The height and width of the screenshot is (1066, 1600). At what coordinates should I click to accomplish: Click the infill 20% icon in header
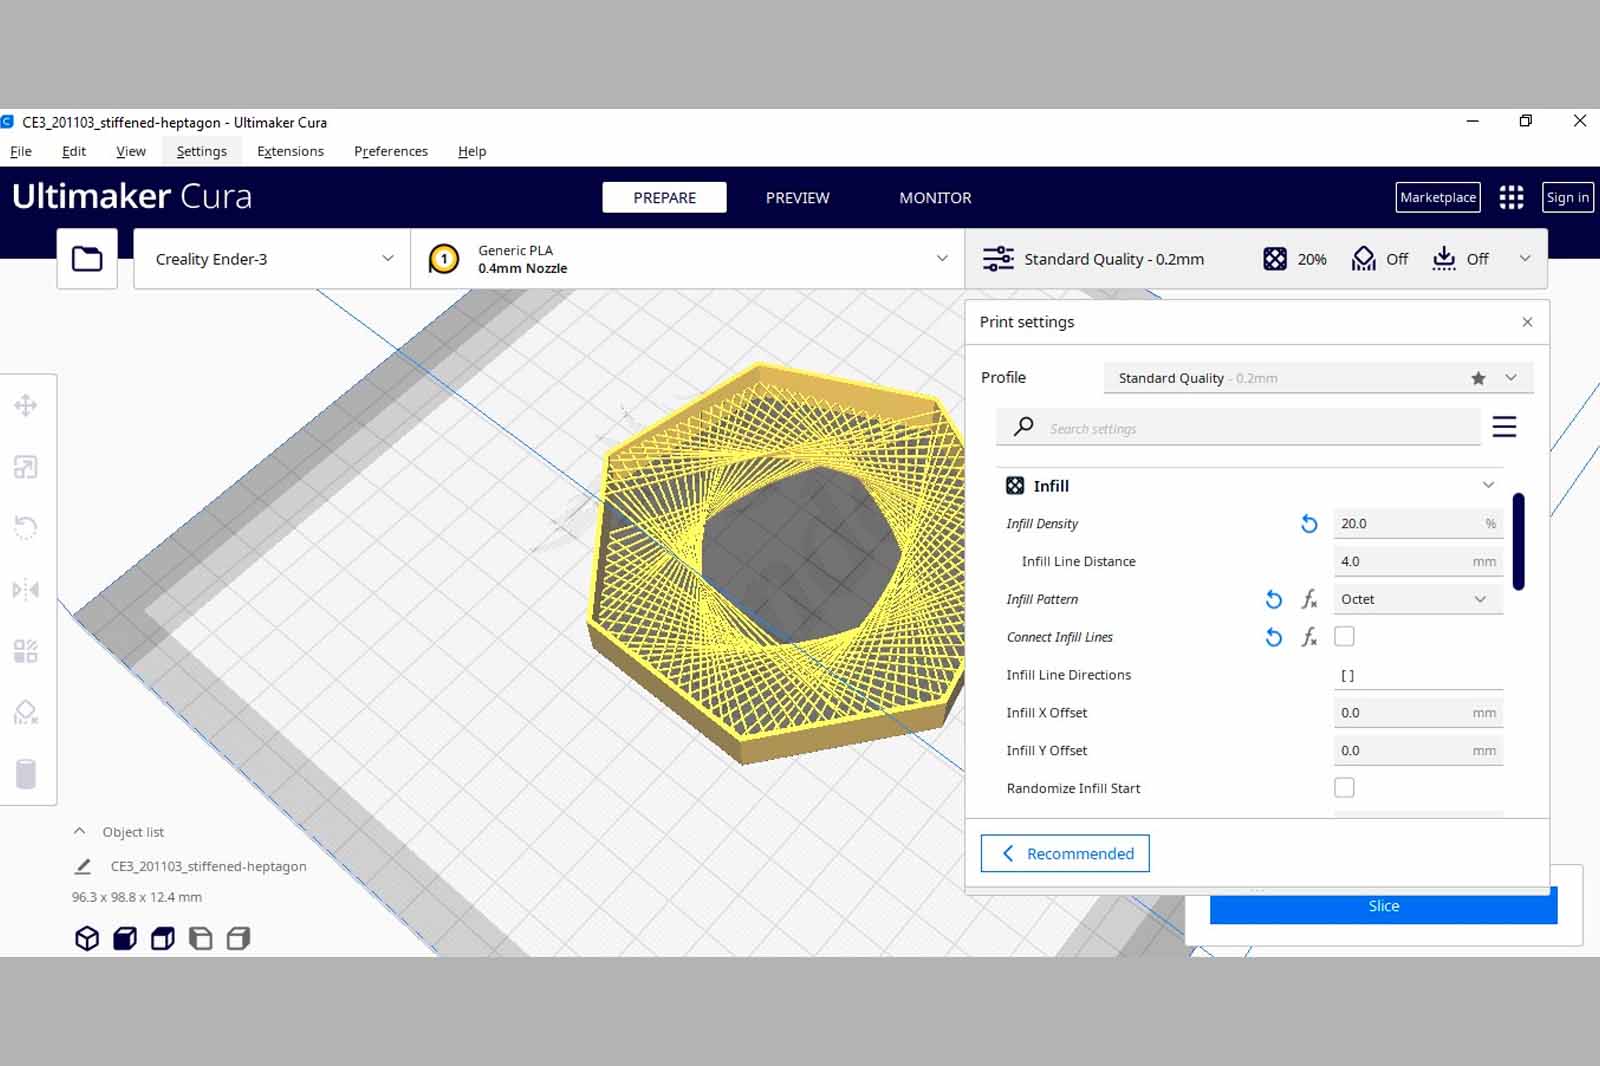[x=1274, y=259]
